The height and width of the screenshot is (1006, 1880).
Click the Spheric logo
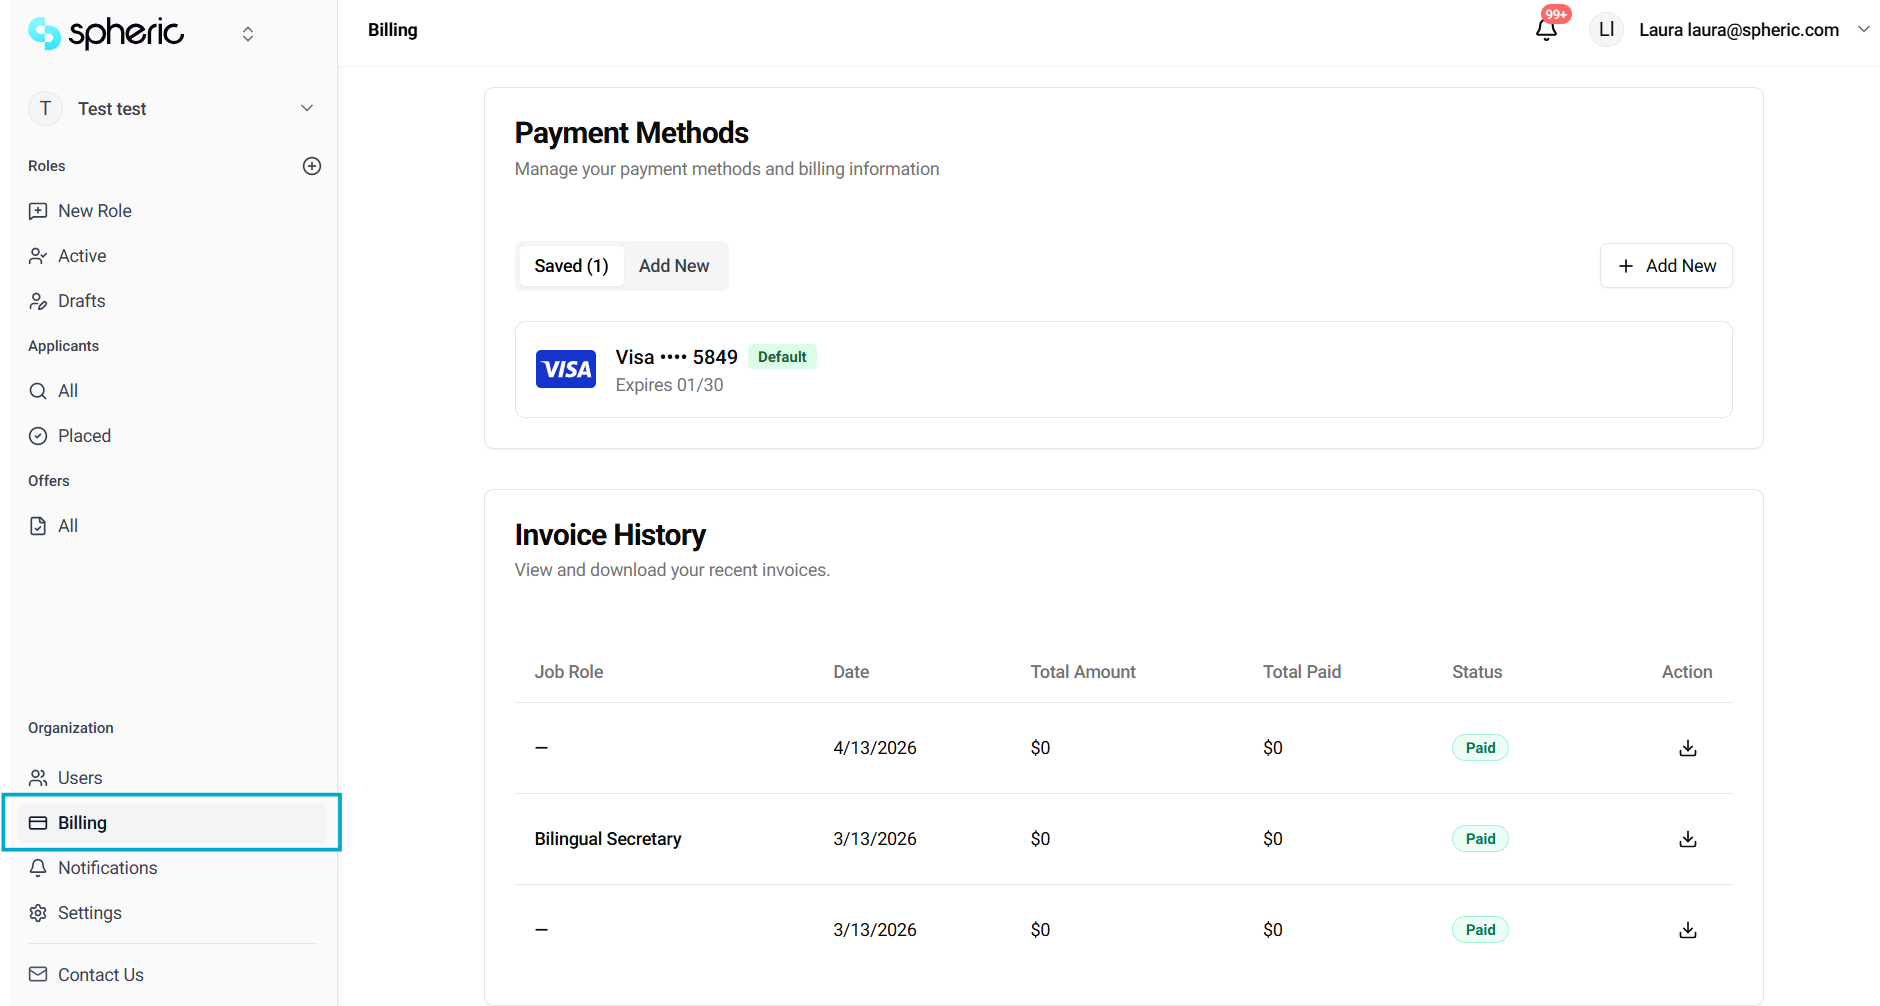(106, 33)
